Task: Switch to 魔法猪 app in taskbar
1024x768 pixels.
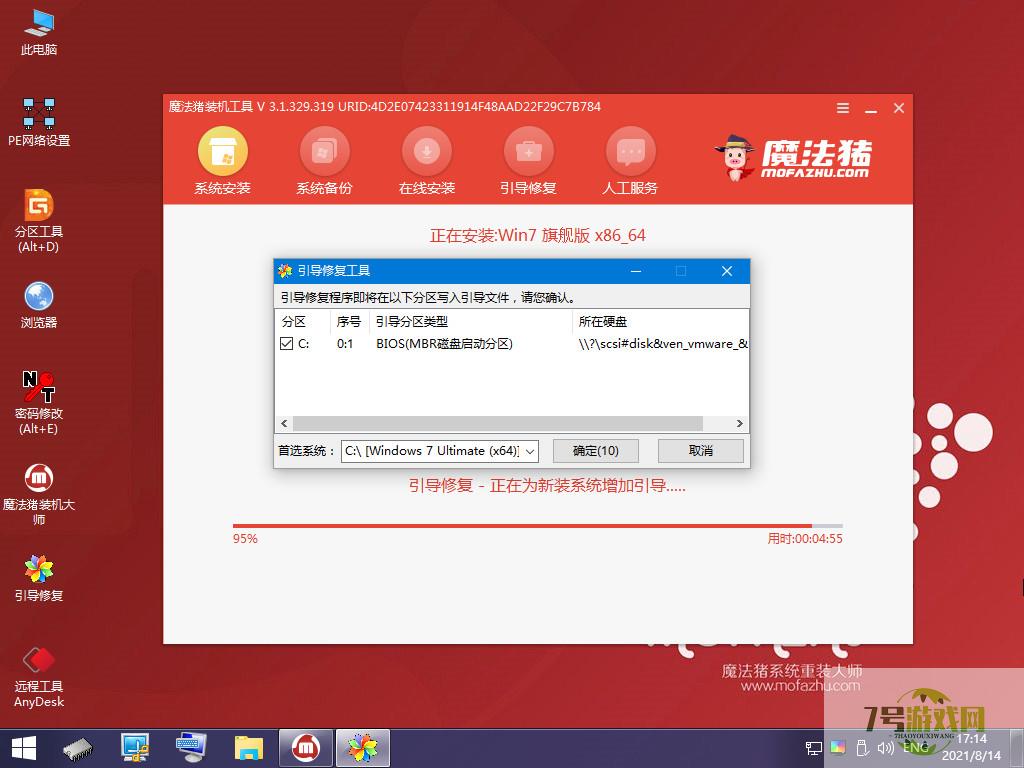Action: [306, 748]
